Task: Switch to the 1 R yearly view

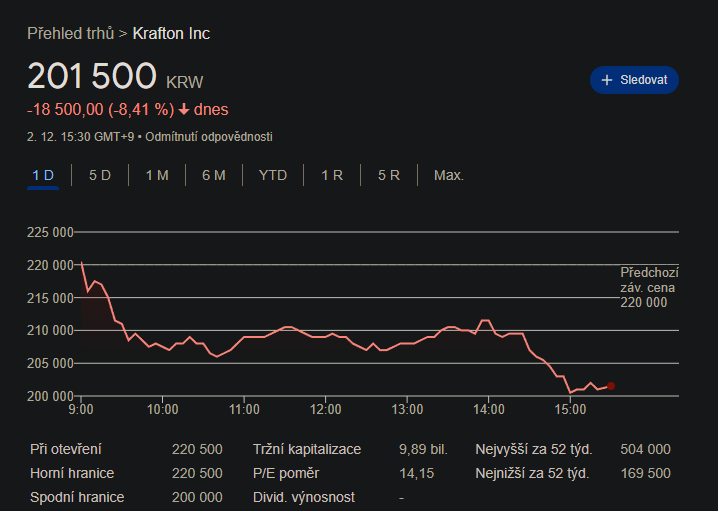Action: coord(332,175)
